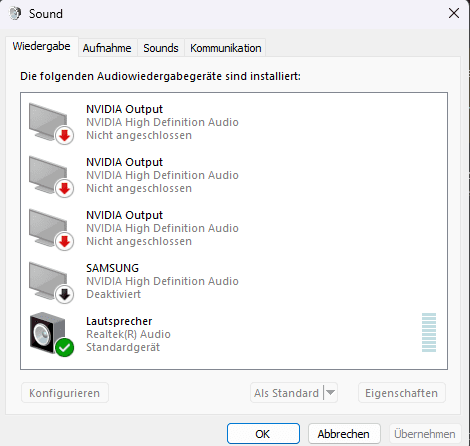Click the green checkmark on Lautsprecher

[x=65, y=347]
